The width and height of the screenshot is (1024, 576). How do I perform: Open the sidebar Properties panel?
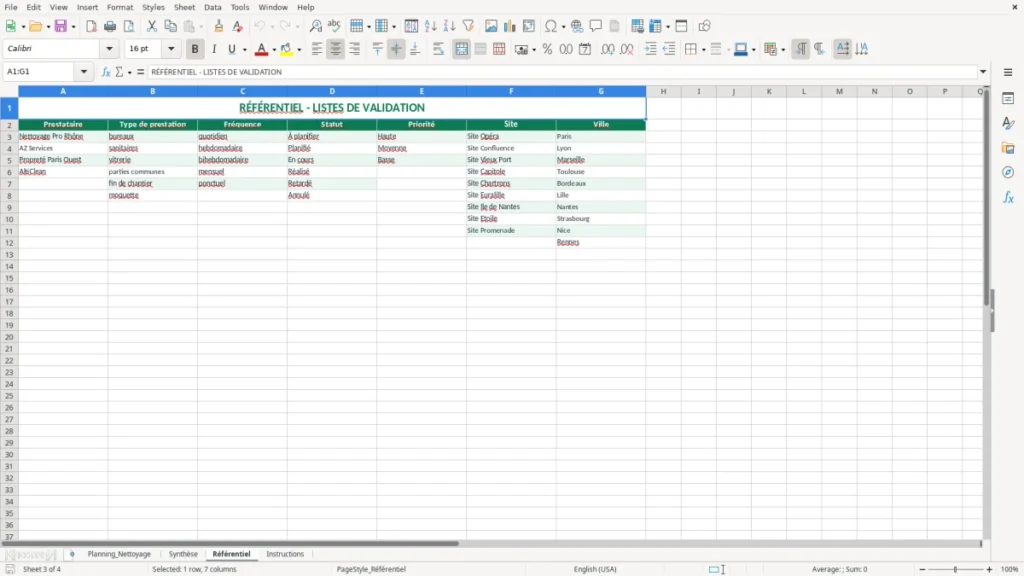[x=1008, y=99]
